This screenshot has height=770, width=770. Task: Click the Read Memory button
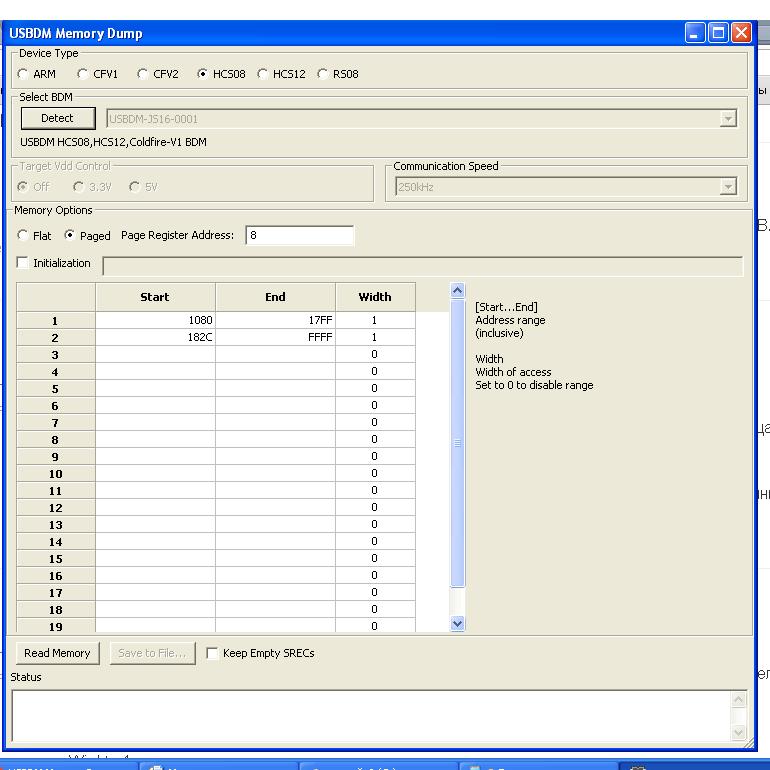point(57,653)
